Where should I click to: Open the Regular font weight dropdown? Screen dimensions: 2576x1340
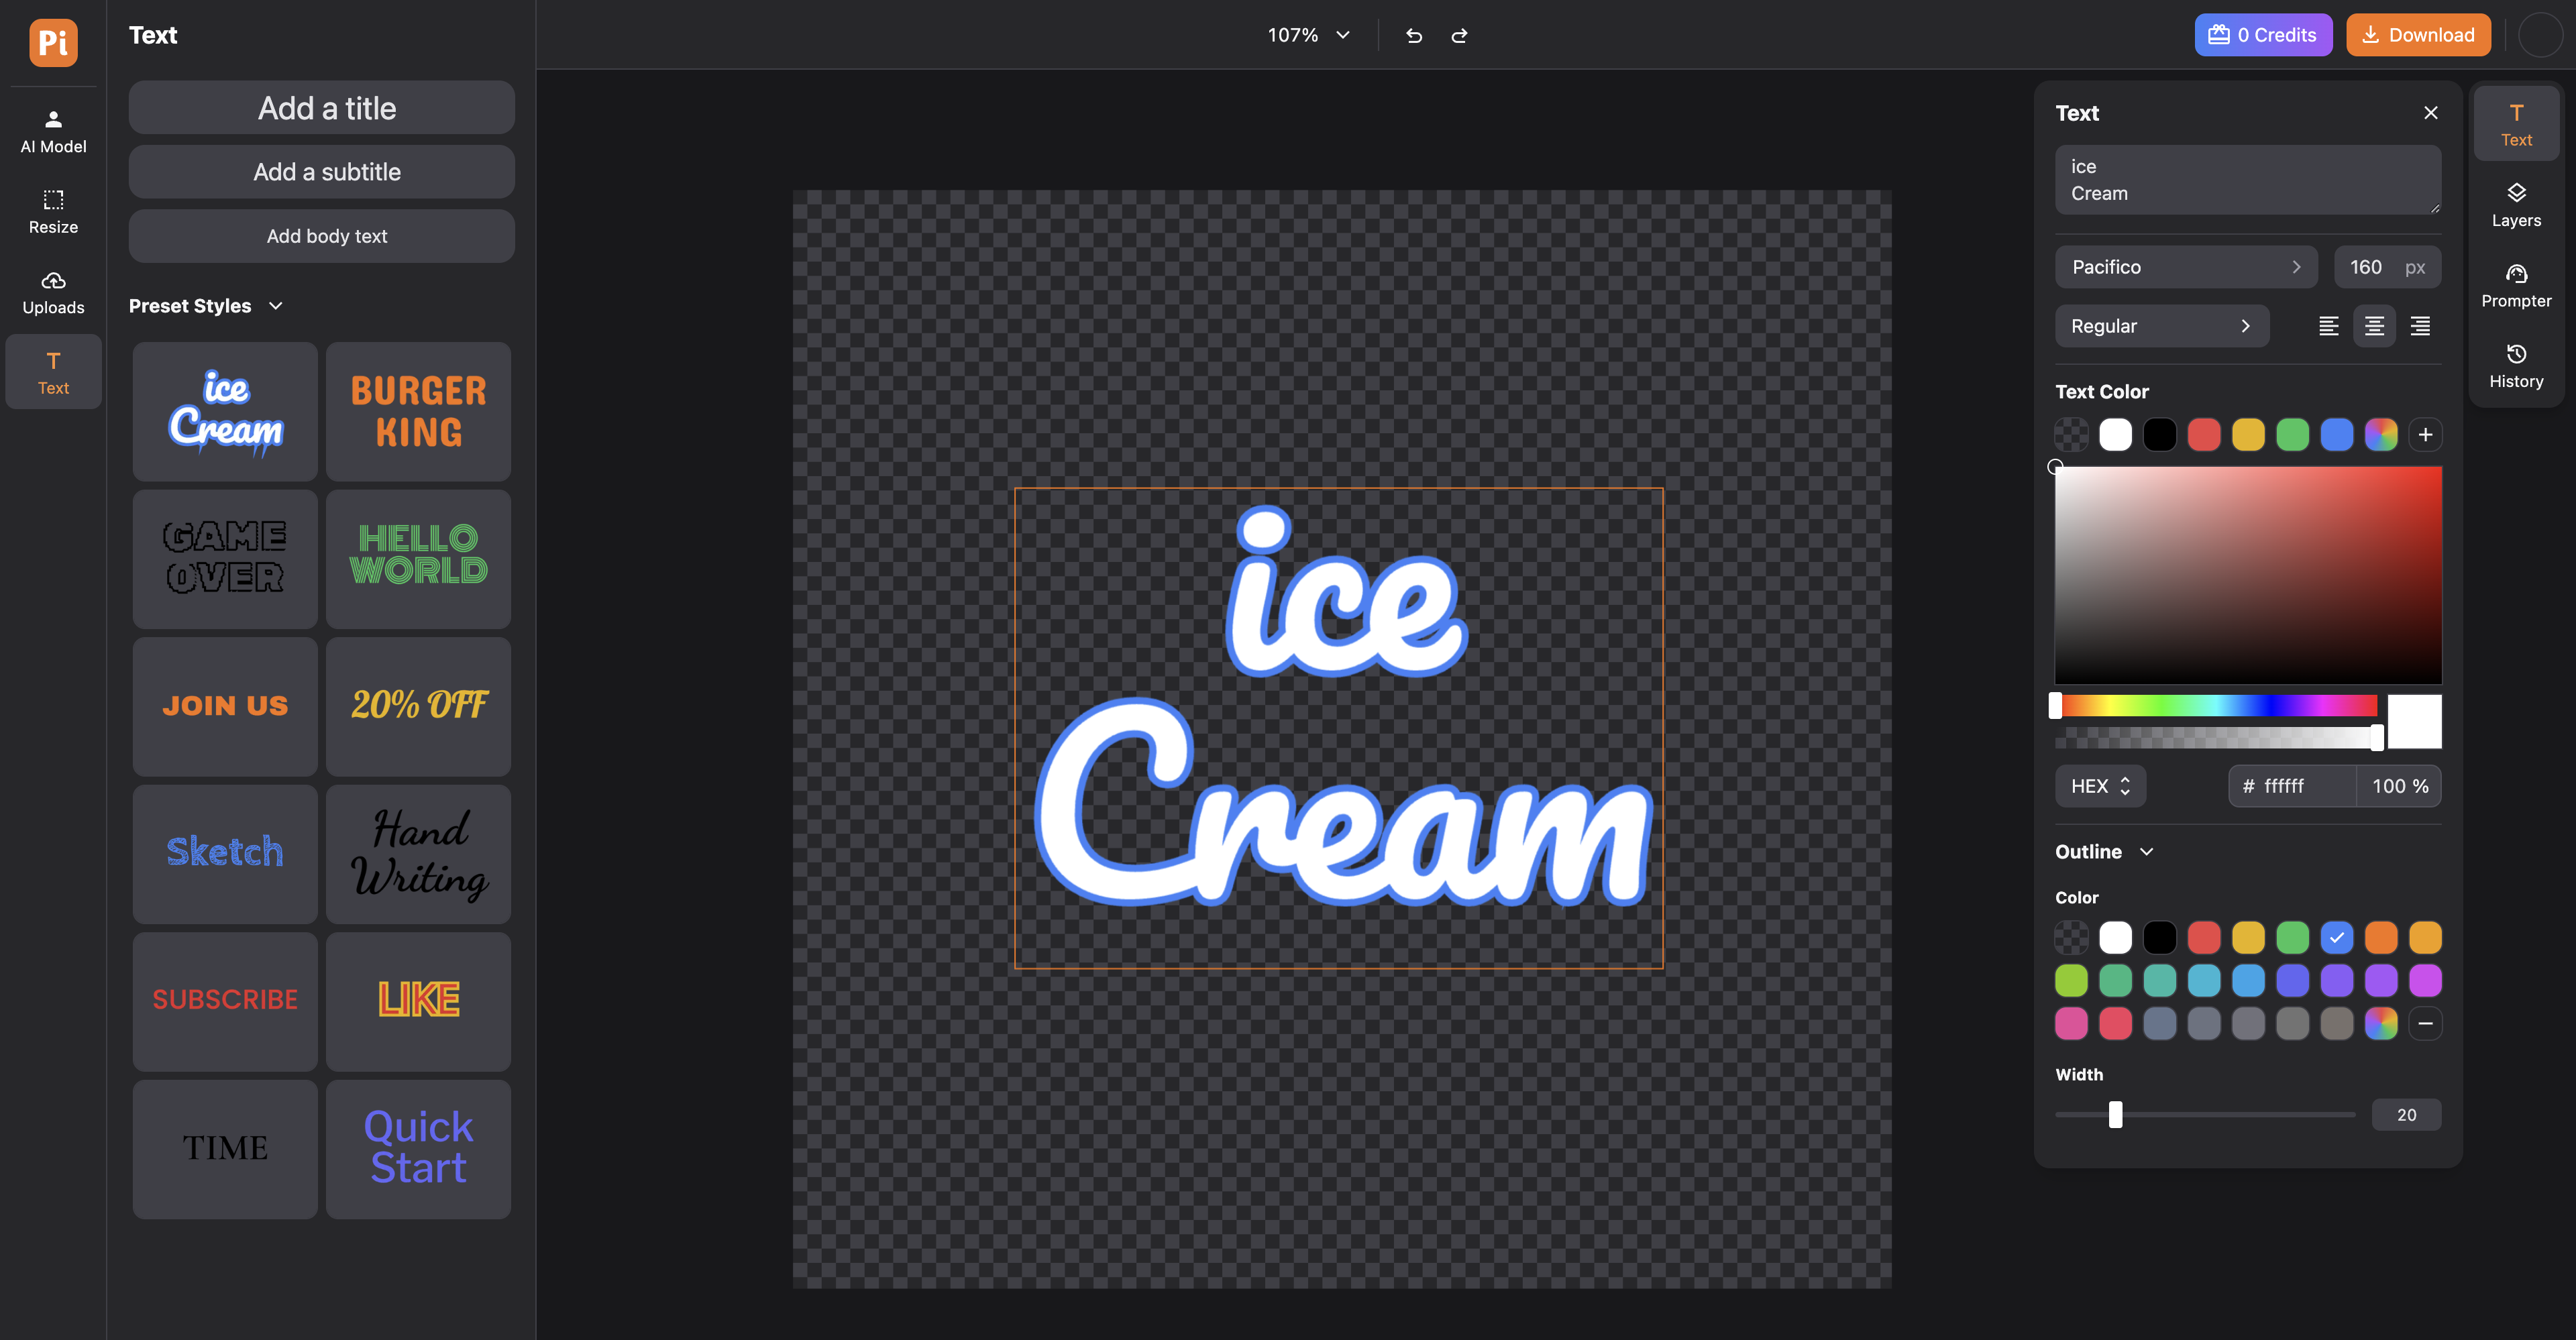click(2160, 326)
